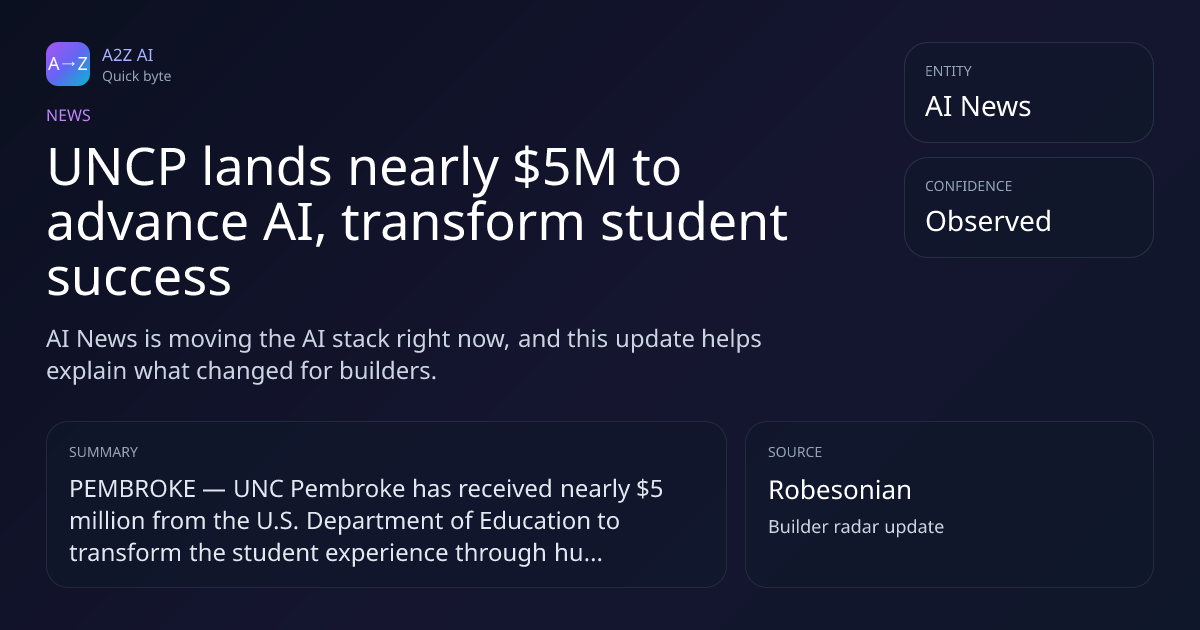Screen dimensions: 1200x630
Task: Click the AI News entity value
Action: pyautogui.click(x=978, y=107)
